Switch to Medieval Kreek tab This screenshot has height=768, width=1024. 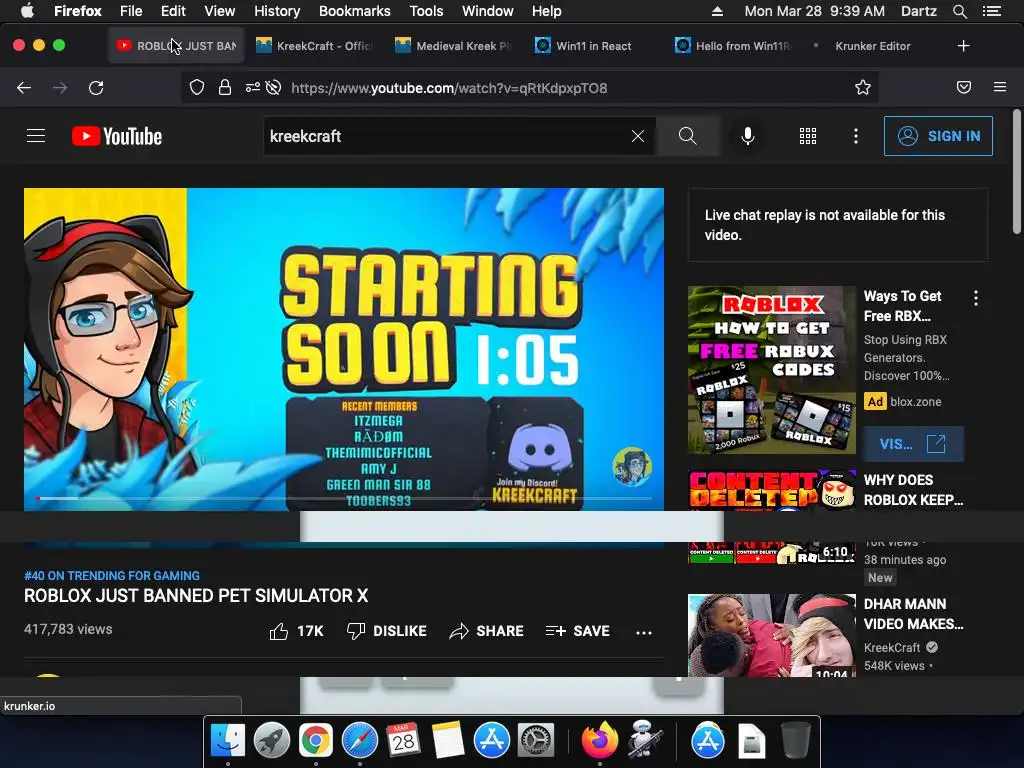pos(453,46)
